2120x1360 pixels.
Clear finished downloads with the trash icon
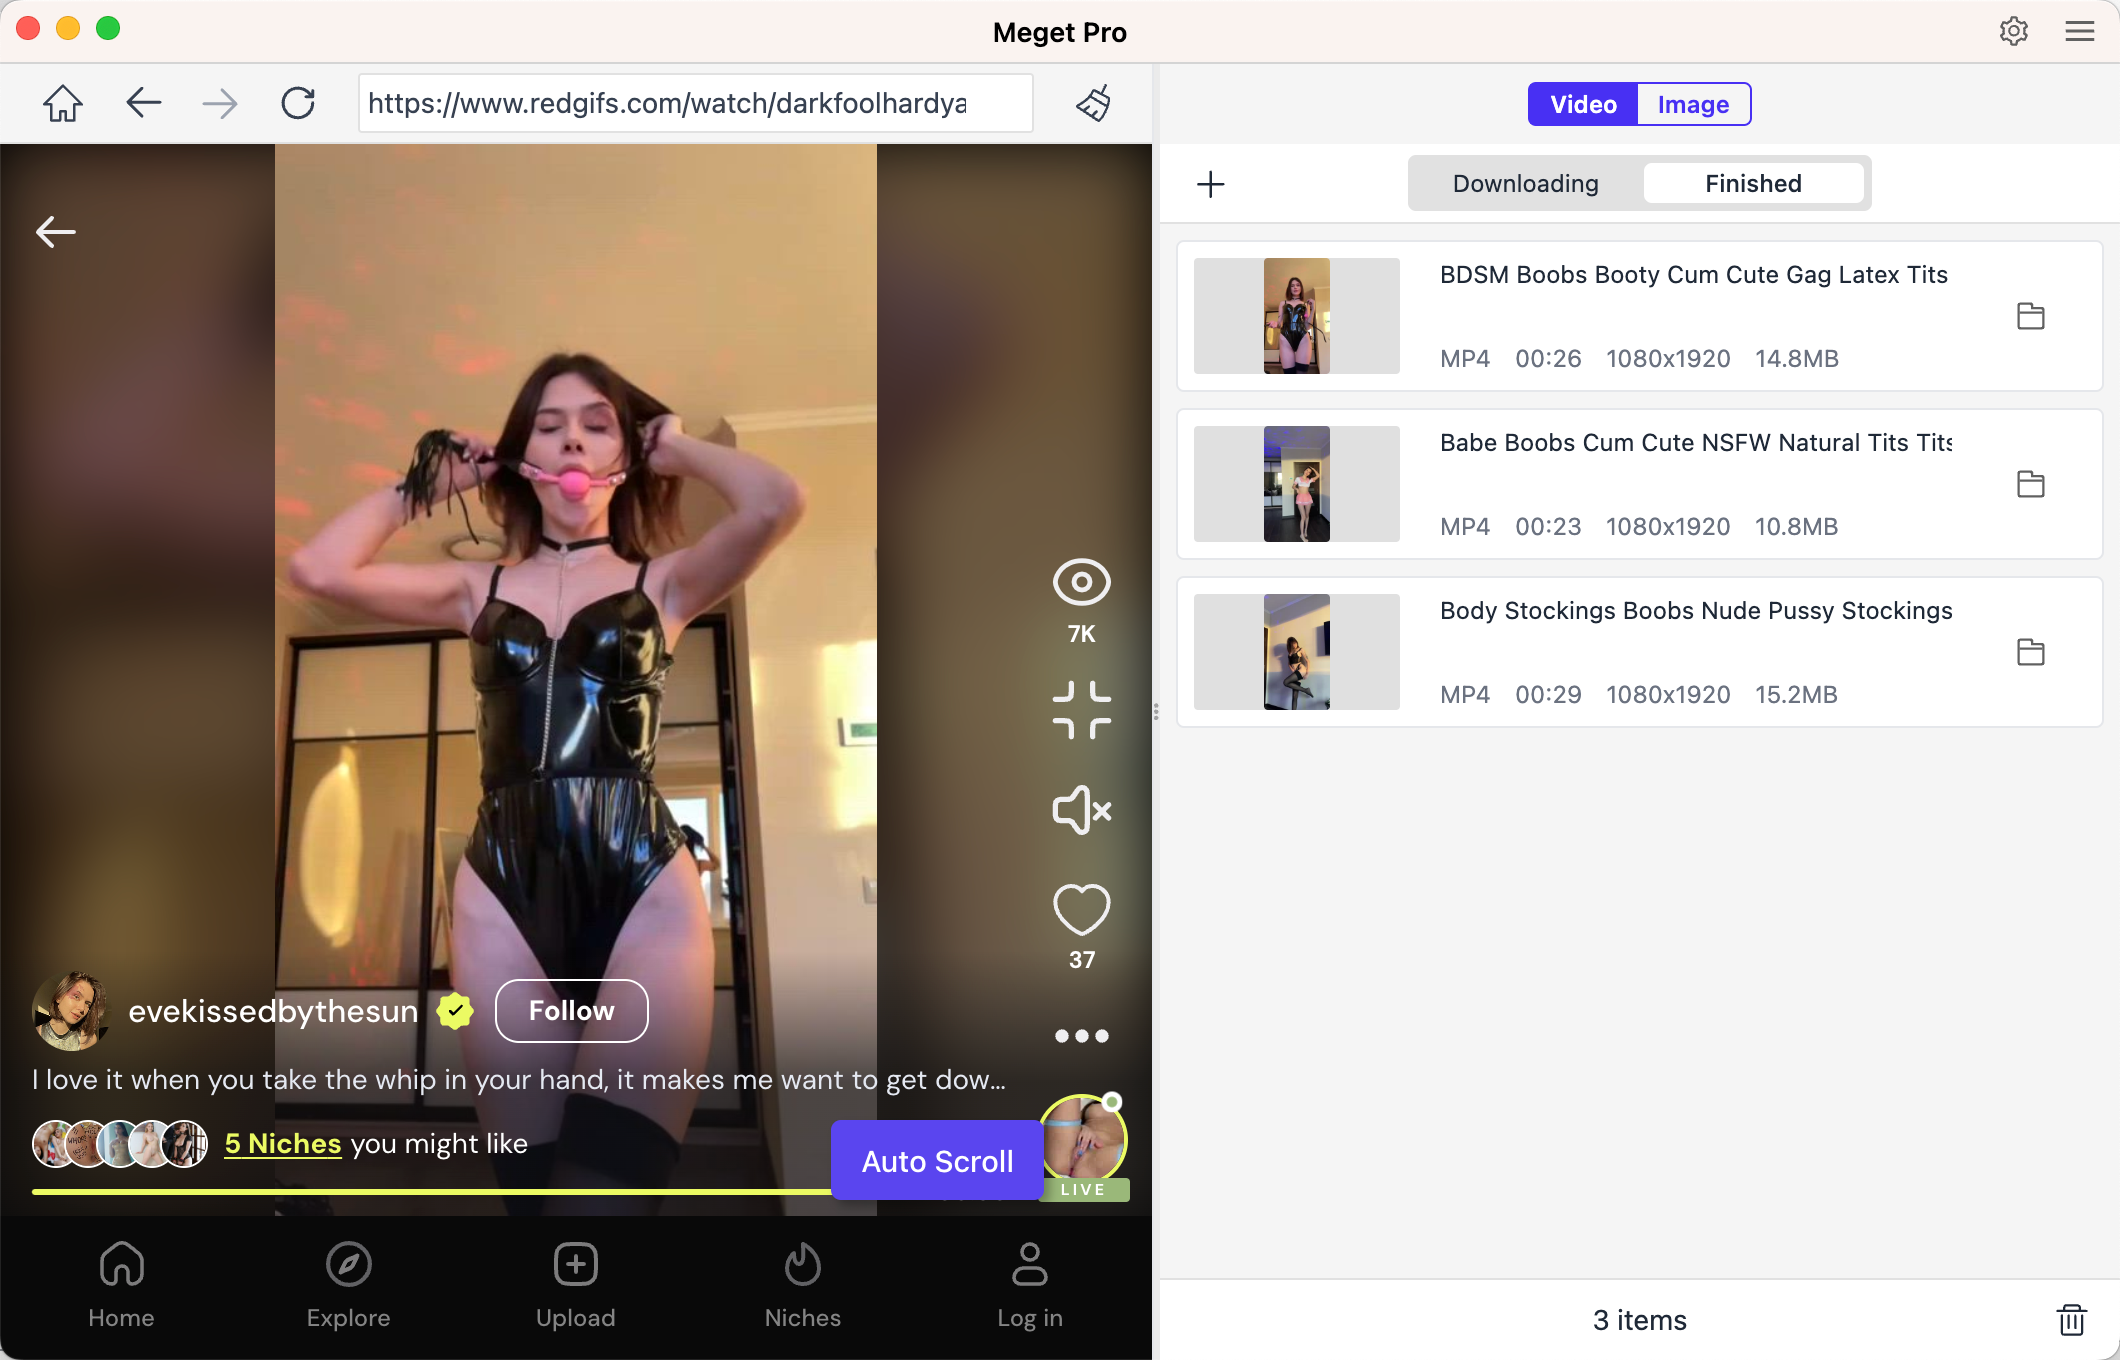2070,1319
